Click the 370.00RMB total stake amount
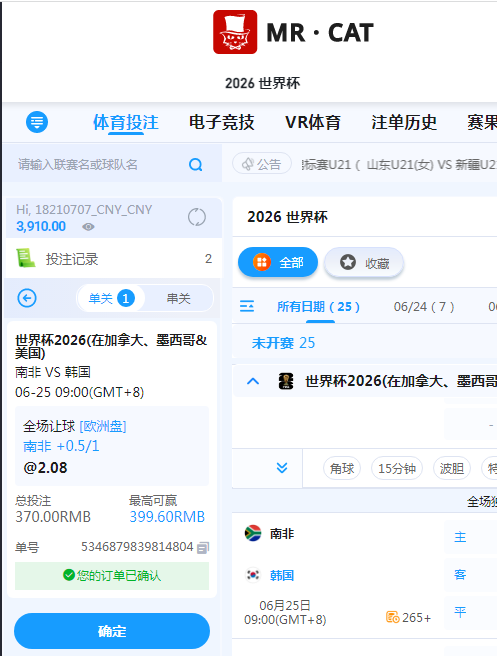This screenshot has width=497, height=656. tap(53, 517)
